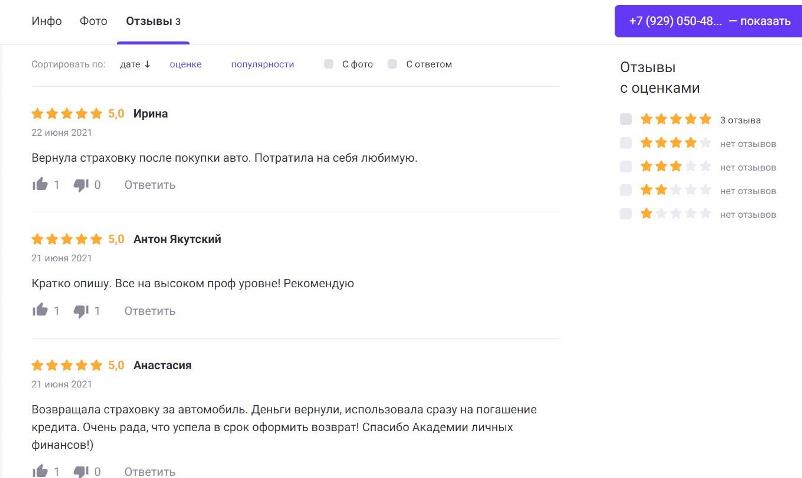Open the Инфо tab
802x478 pixels.
[x=47, y=21]
